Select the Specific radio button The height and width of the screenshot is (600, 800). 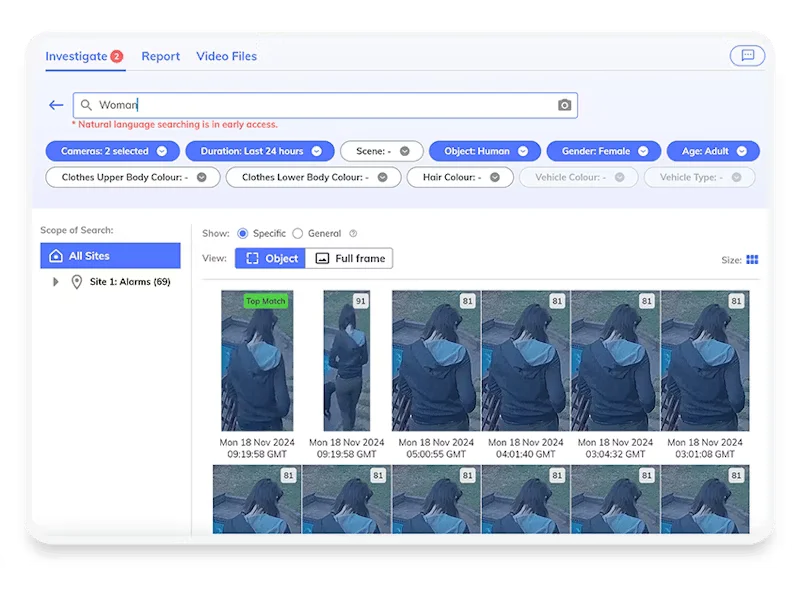tap(243, 233)
